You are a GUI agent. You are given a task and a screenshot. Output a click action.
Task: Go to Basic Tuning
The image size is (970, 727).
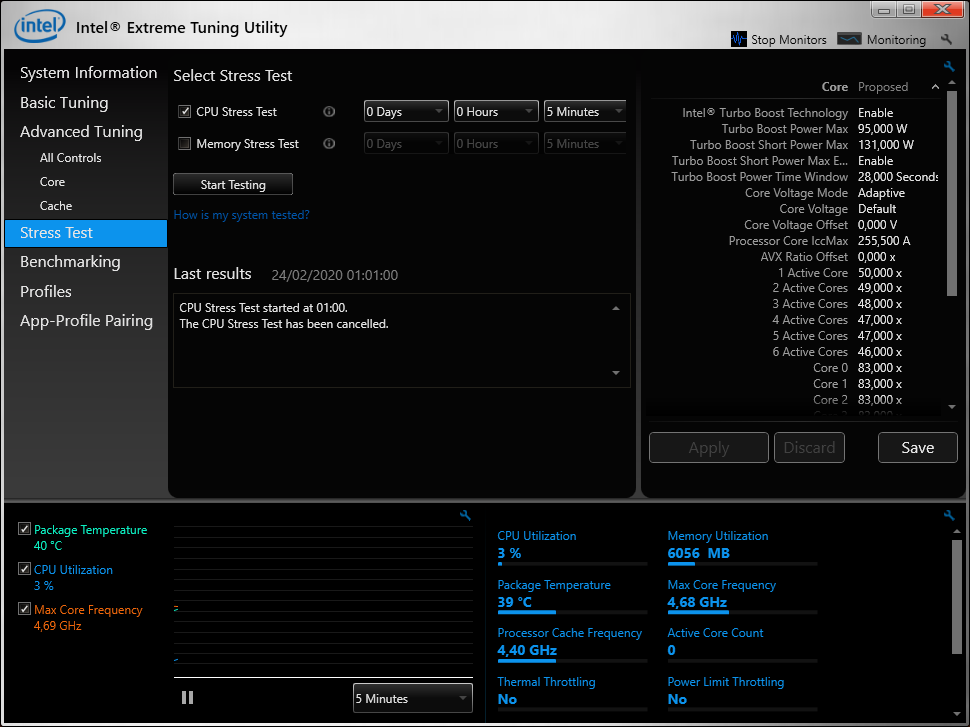(64, 103)
